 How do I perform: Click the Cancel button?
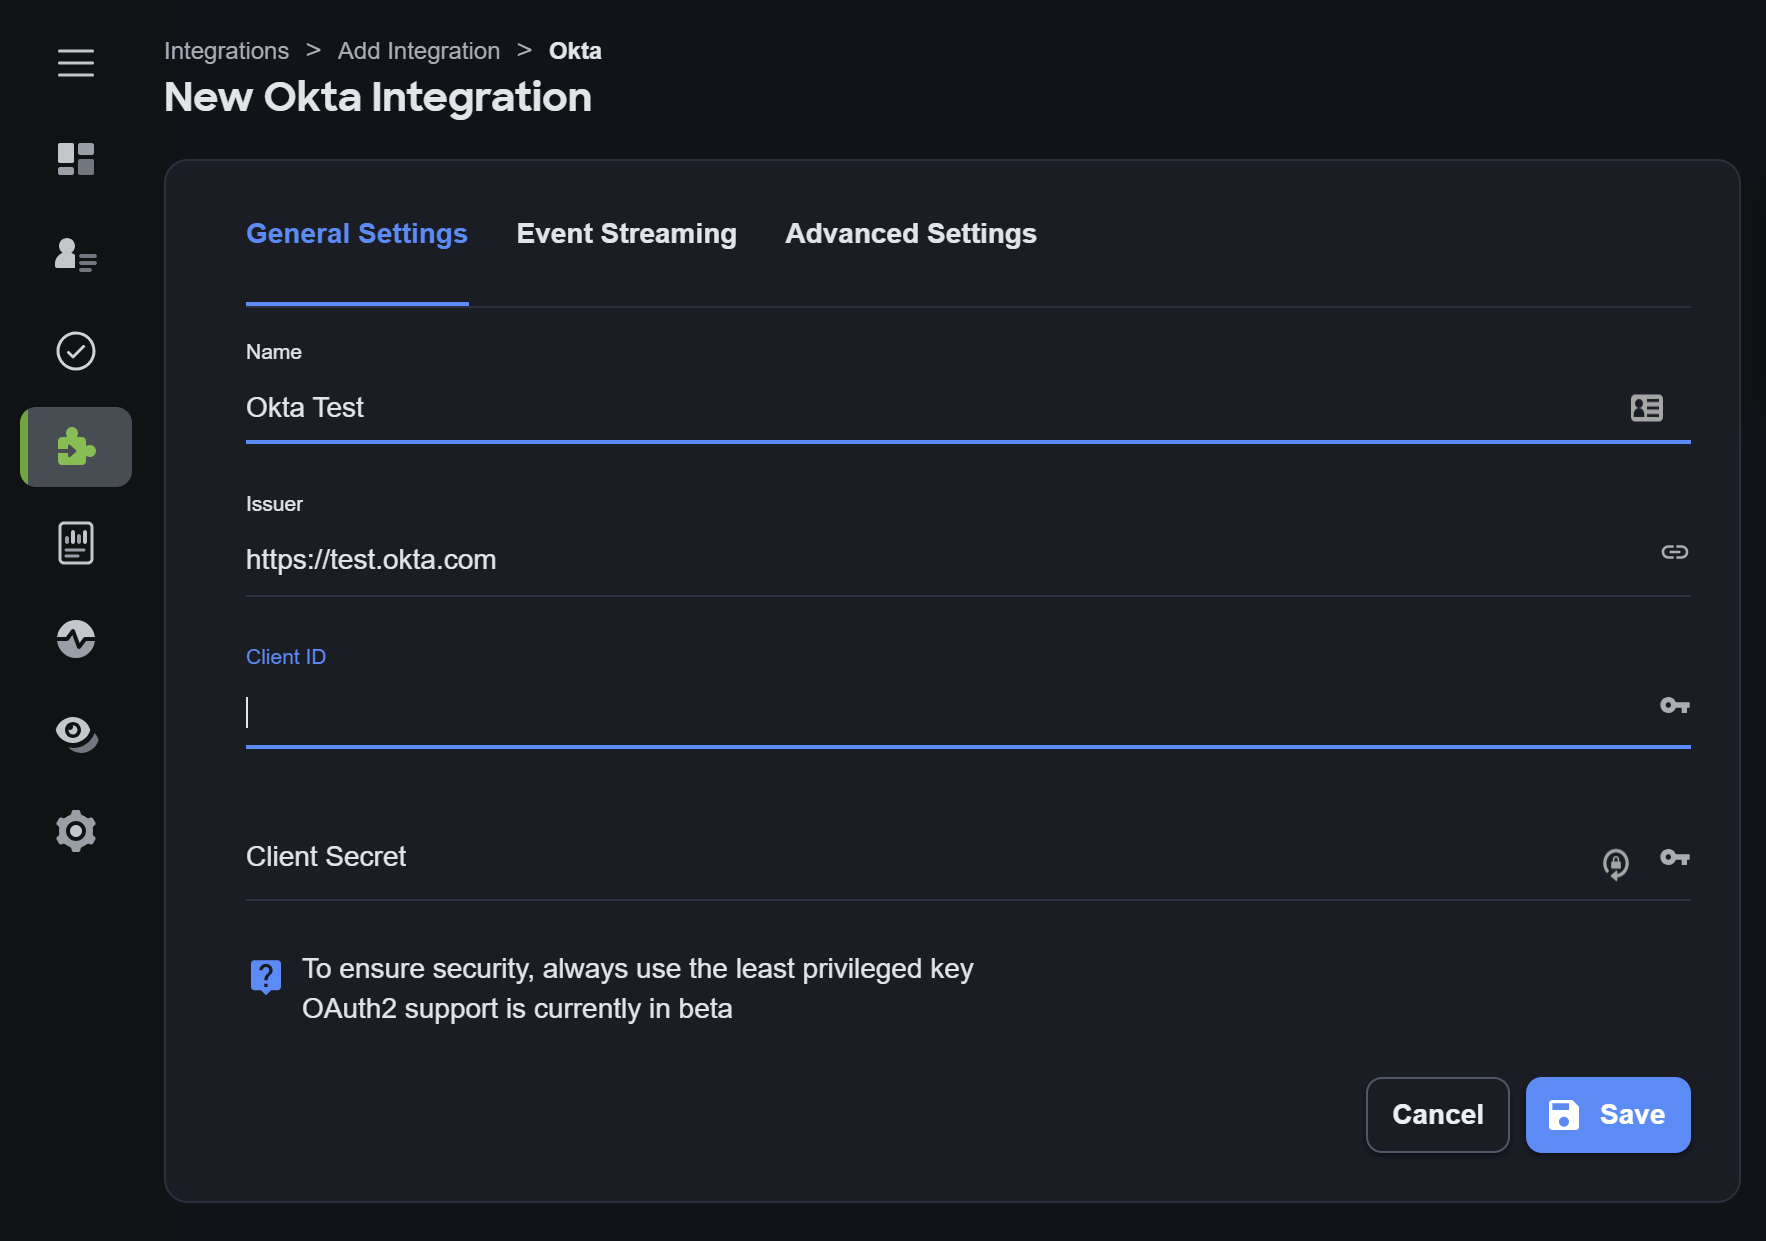pyautogui.click(x=1437, y=1115)
